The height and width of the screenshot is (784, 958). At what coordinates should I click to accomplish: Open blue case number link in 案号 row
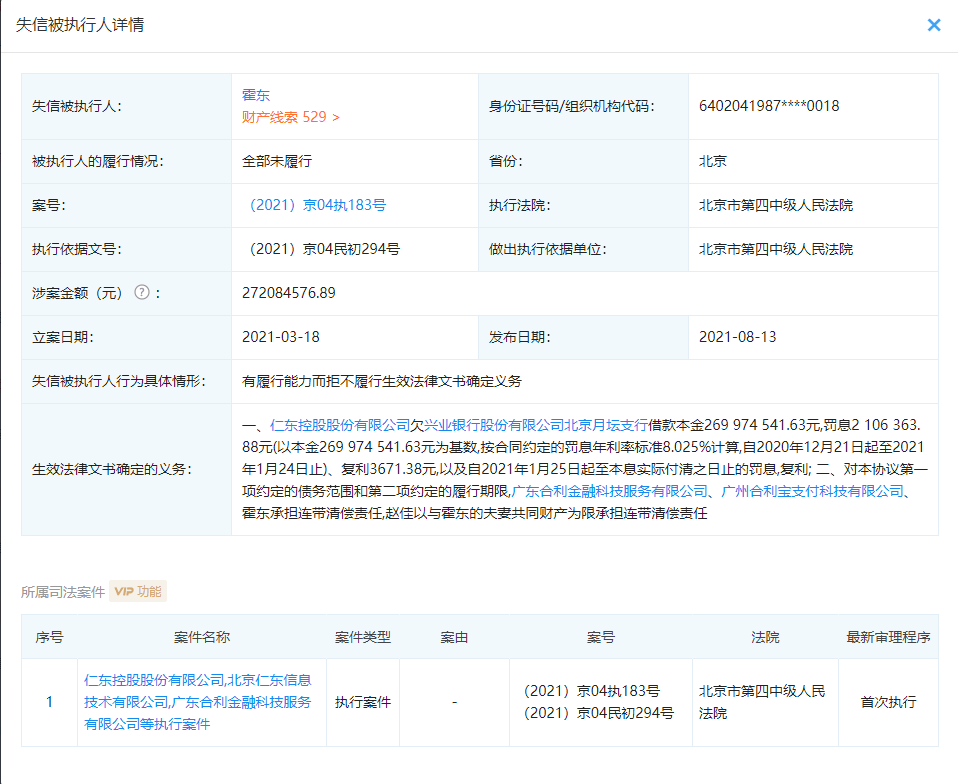point(316,205)
